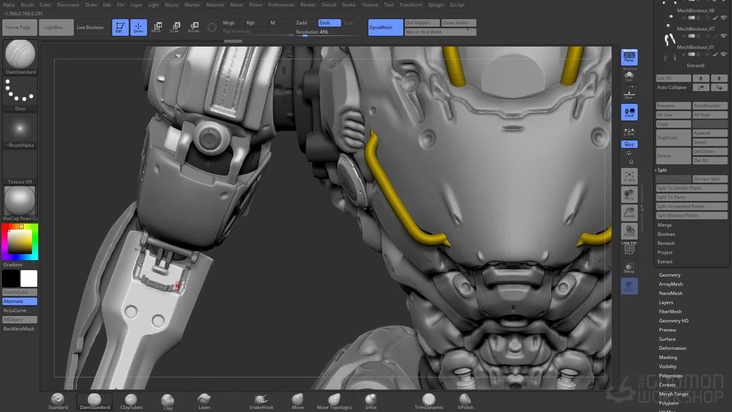Viewport: 732px width, 412px height.
Task: Expand the Geometry palette section
Action: pos(669,275)
